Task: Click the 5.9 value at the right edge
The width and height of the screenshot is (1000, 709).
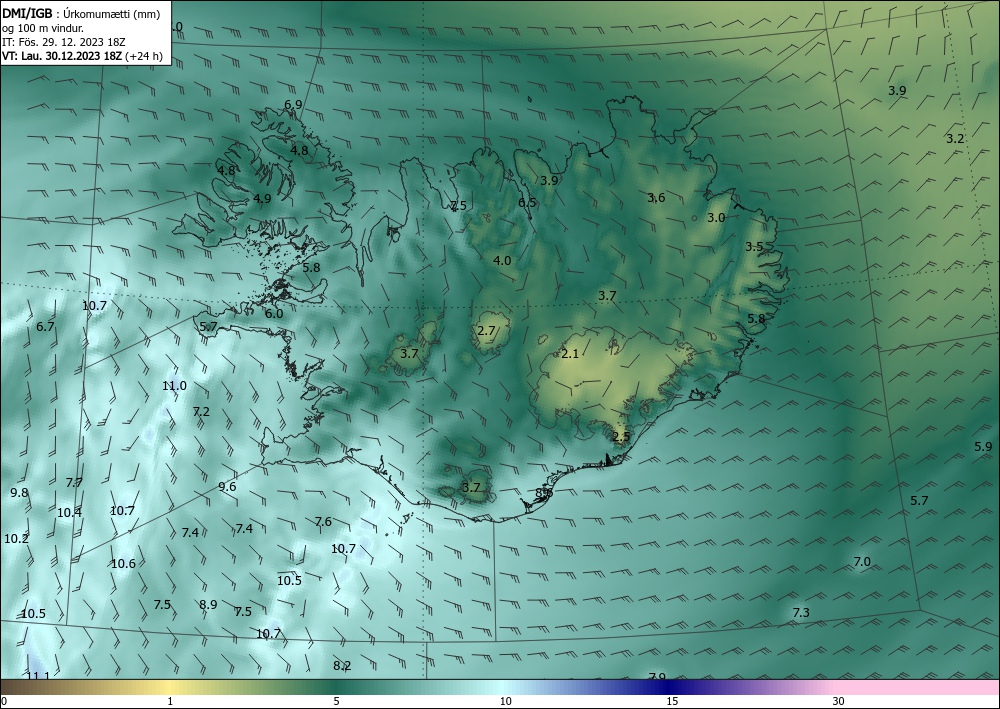Action: pyautogui.click(x=983, y=447)
